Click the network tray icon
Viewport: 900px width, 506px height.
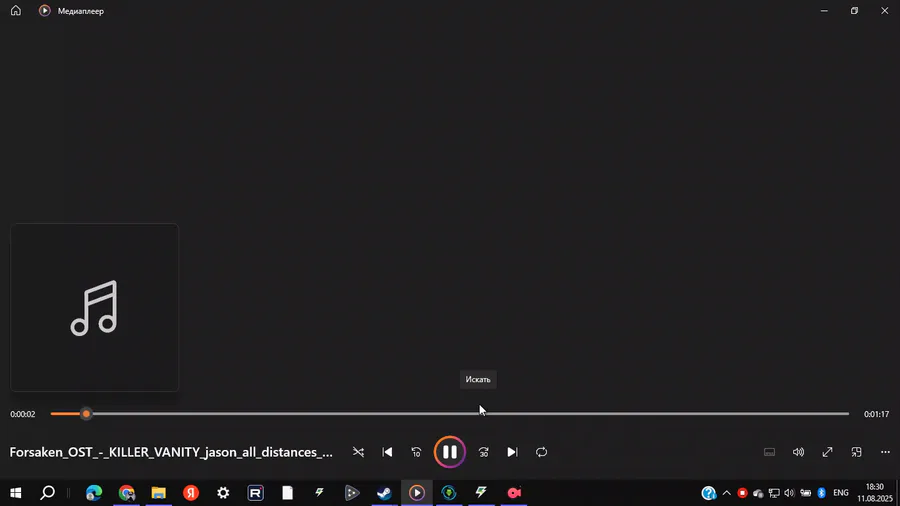click(x=774, y=493)
